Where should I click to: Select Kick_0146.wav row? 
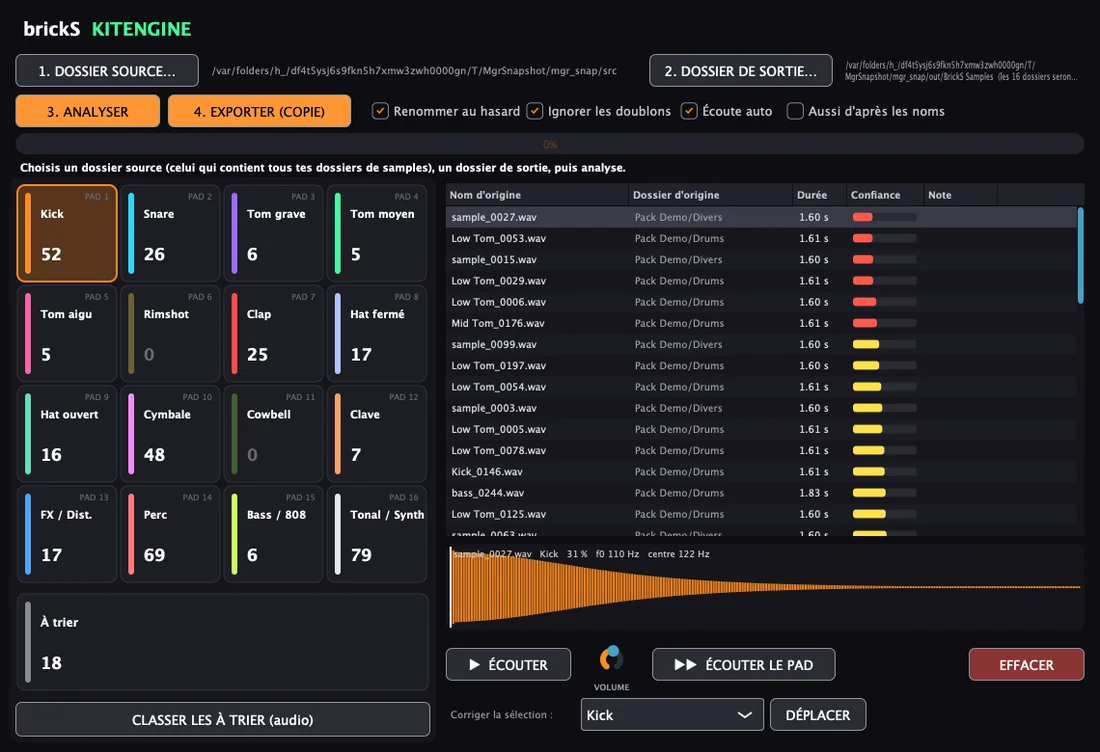click(x=761, y=471)
